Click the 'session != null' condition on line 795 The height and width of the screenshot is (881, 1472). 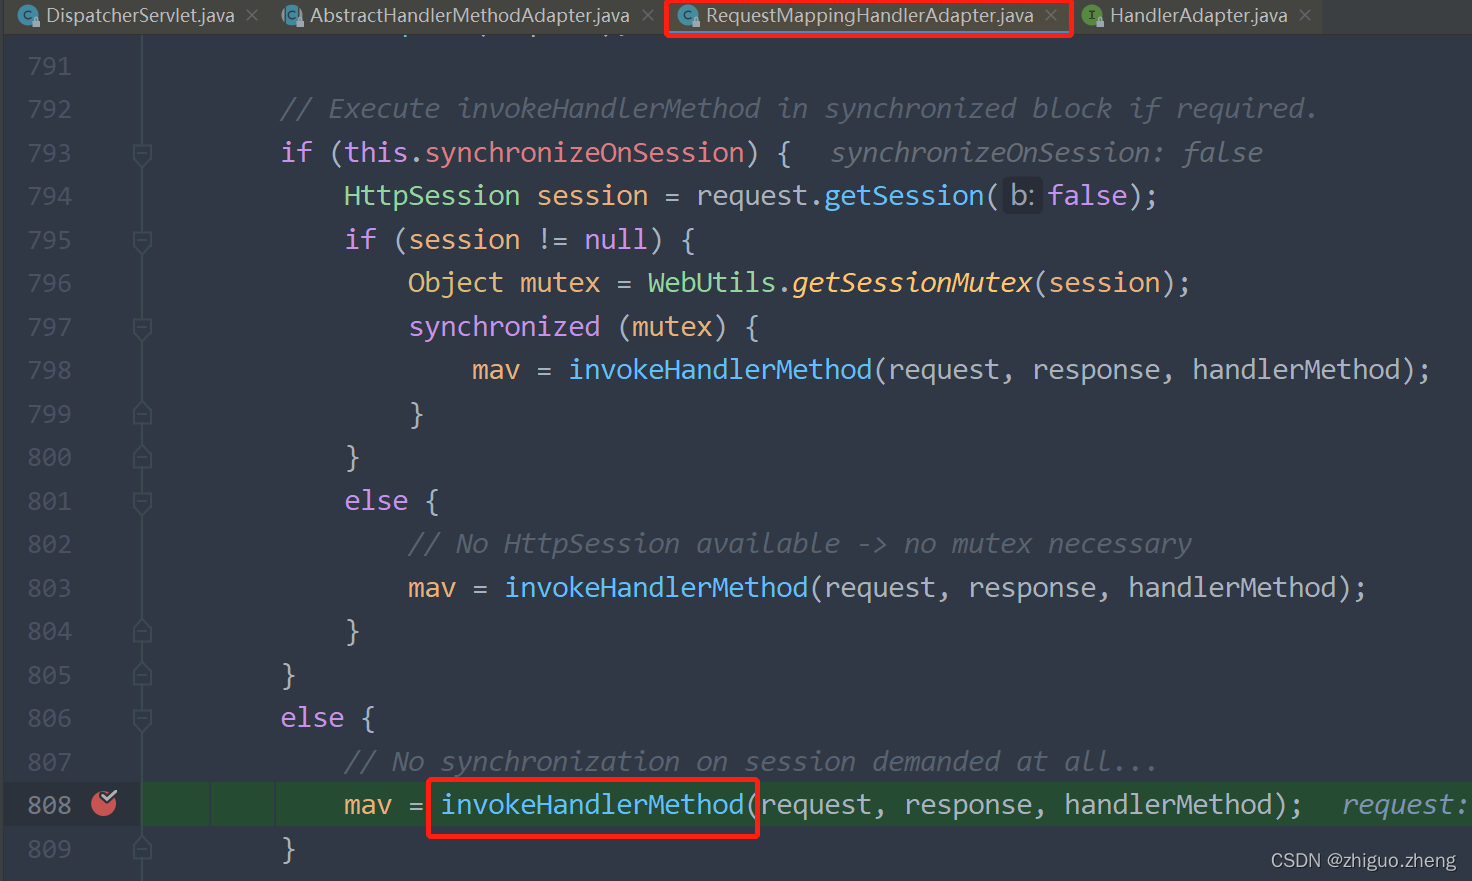tap(528, 240)
